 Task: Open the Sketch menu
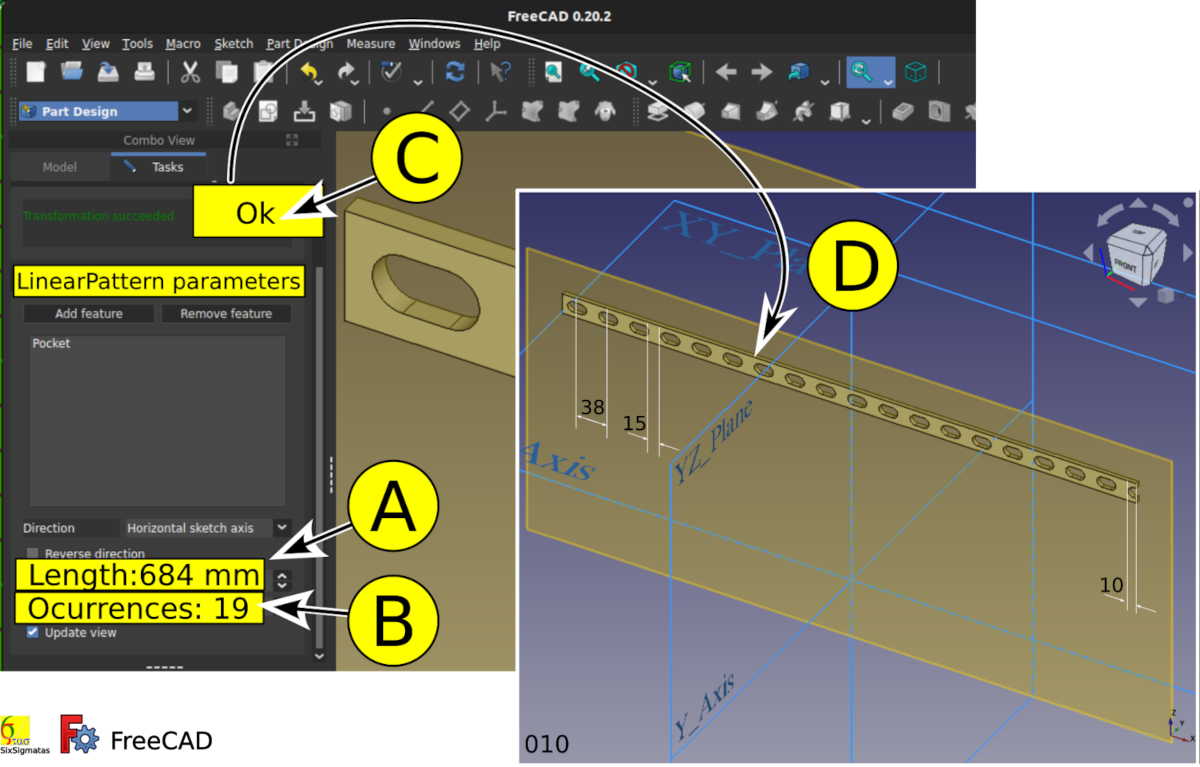point(234,44)
